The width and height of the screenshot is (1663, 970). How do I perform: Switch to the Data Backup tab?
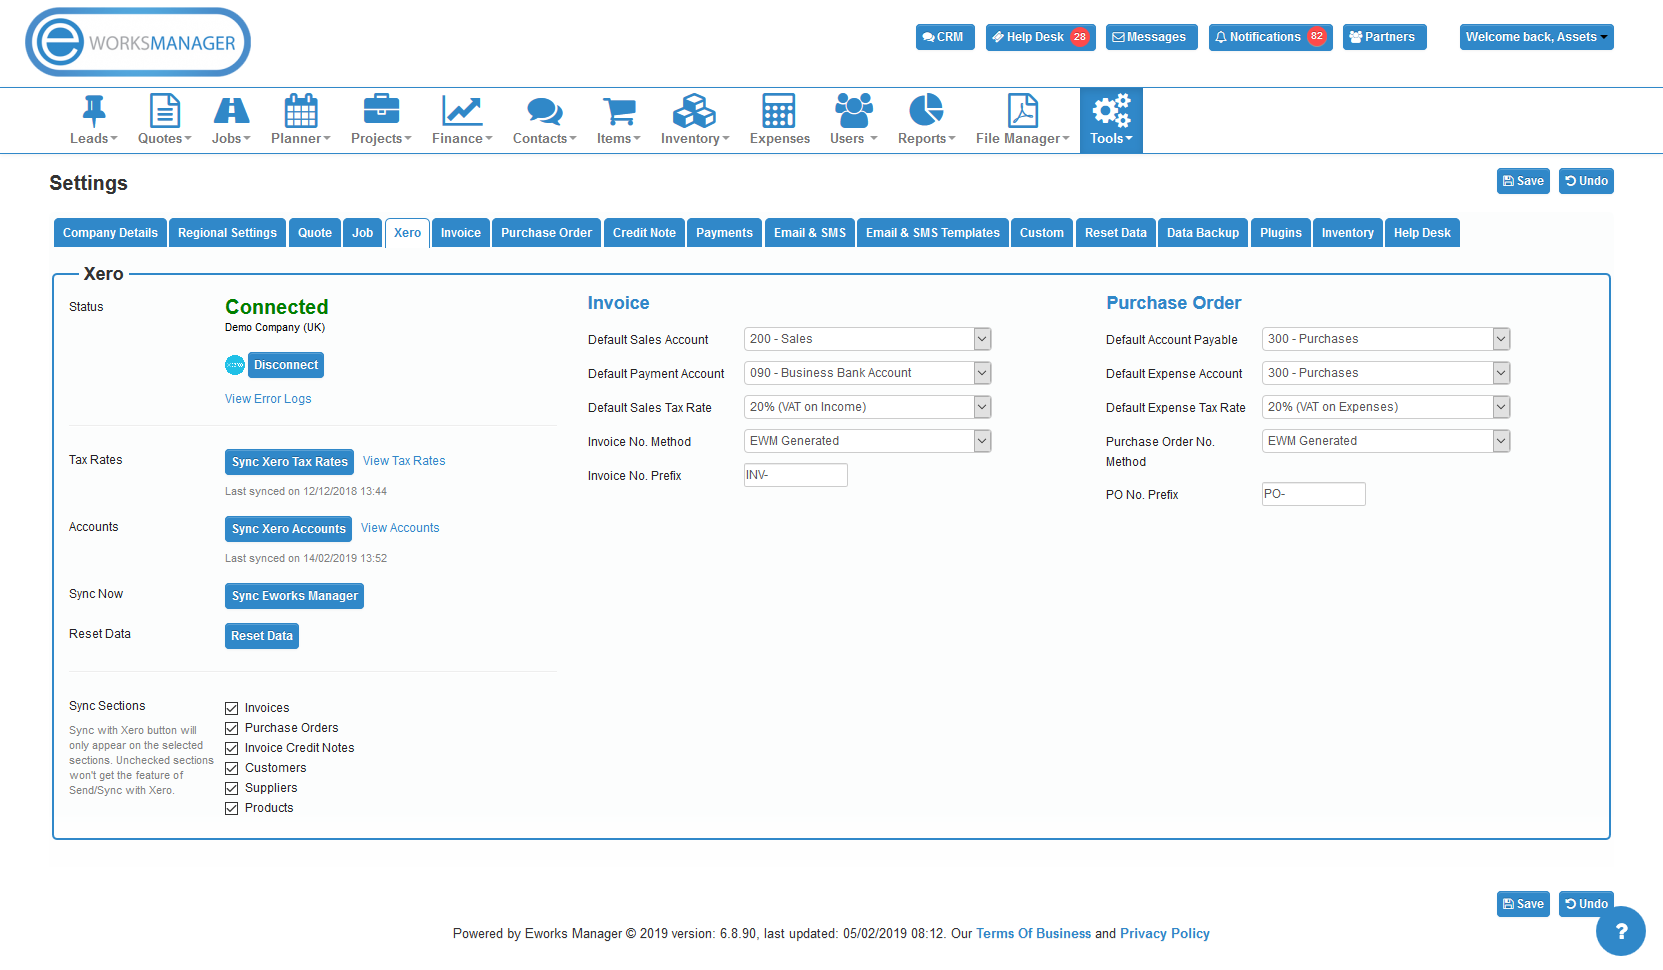pyautogui.click(x=1203, y=233)
